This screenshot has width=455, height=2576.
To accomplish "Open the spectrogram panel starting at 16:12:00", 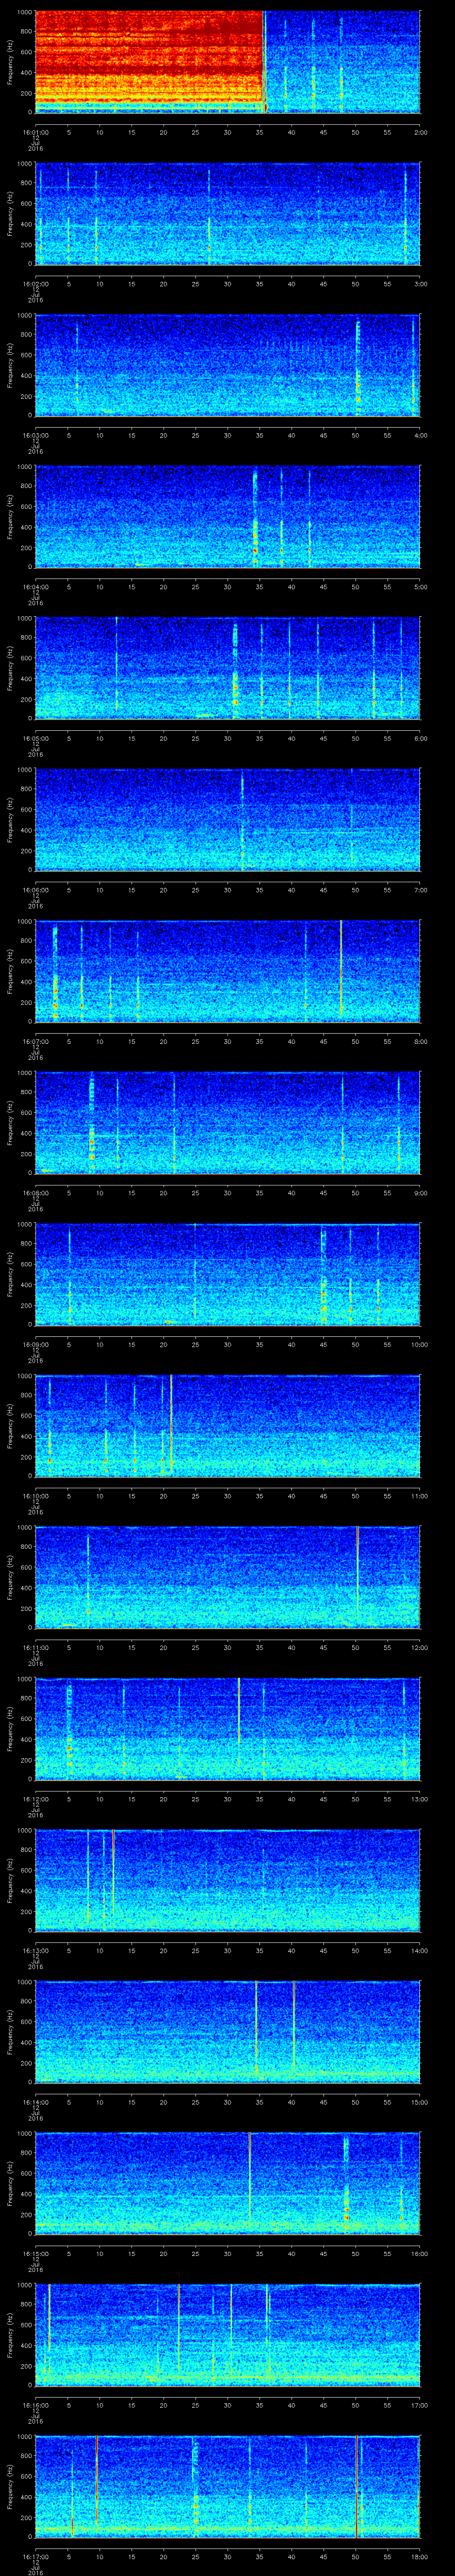I will pos(228,1729).
